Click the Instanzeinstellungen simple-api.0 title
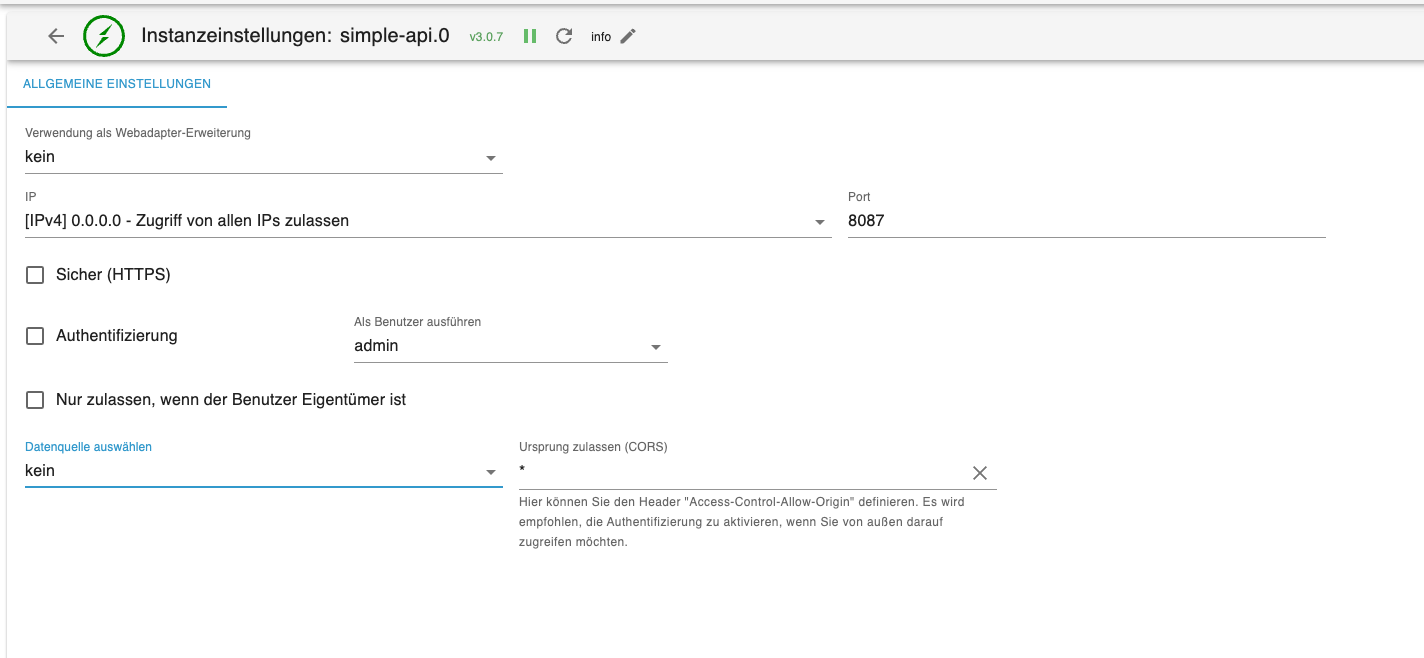Screen dimensions: 1424x658 (x=295, y=36)
